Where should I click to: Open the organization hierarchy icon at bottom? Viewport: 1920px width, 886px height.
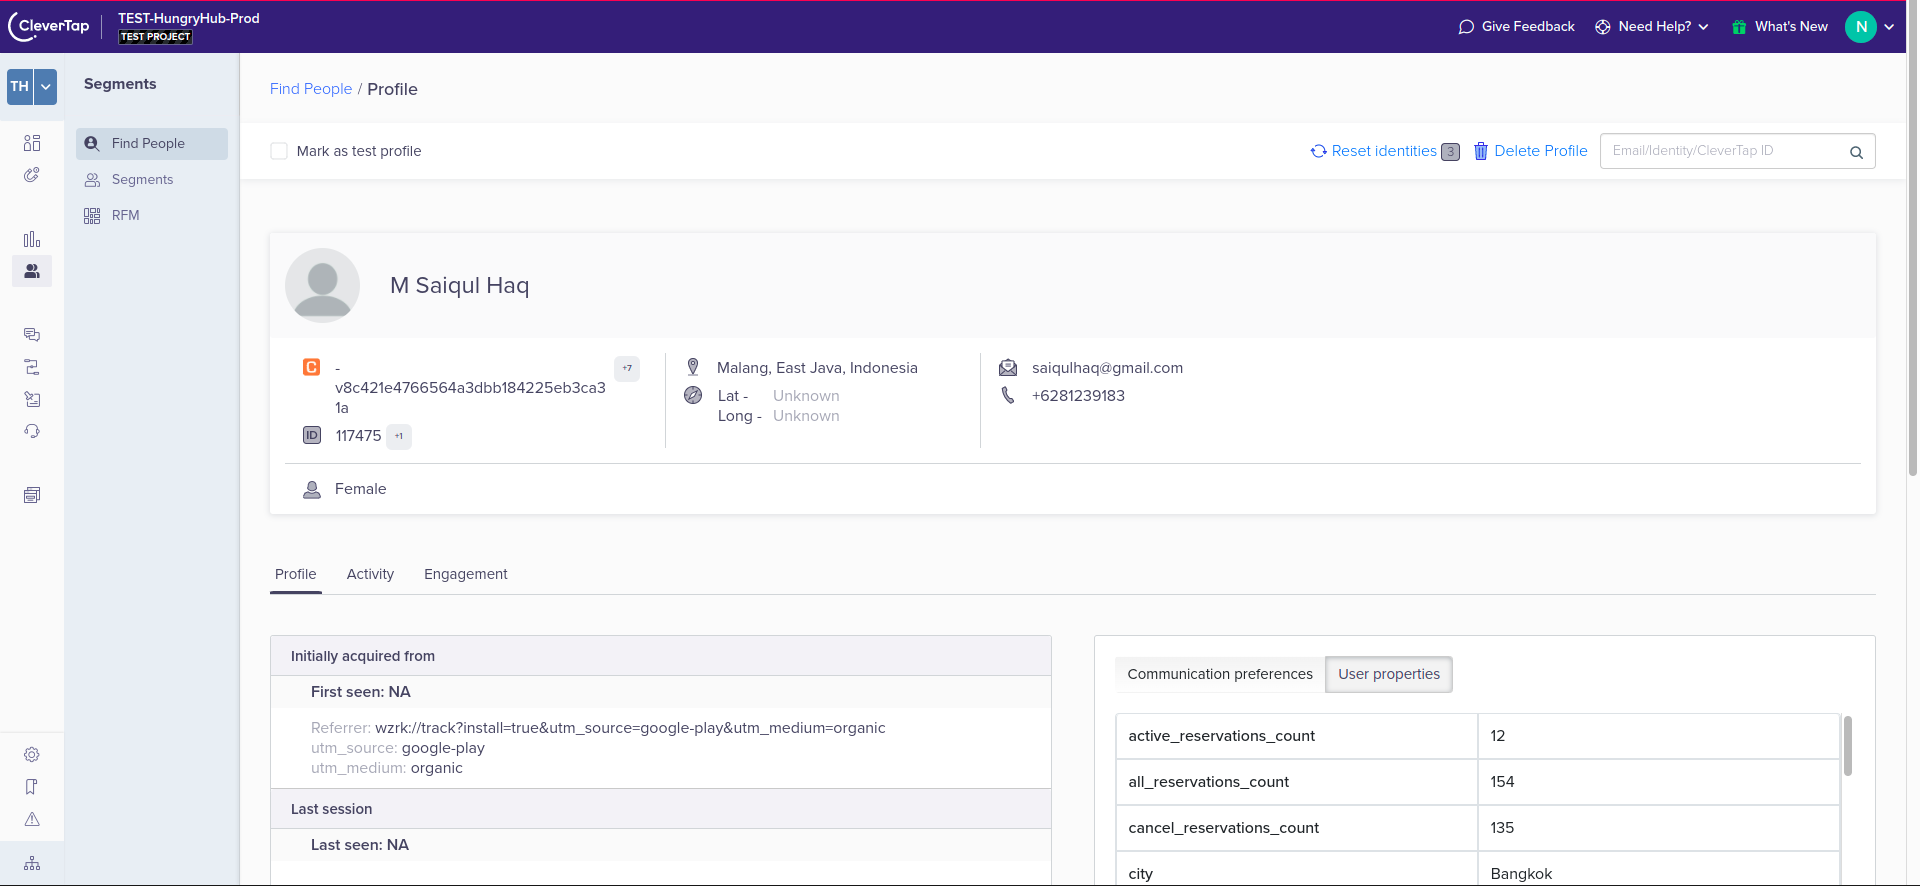point(32,864)
